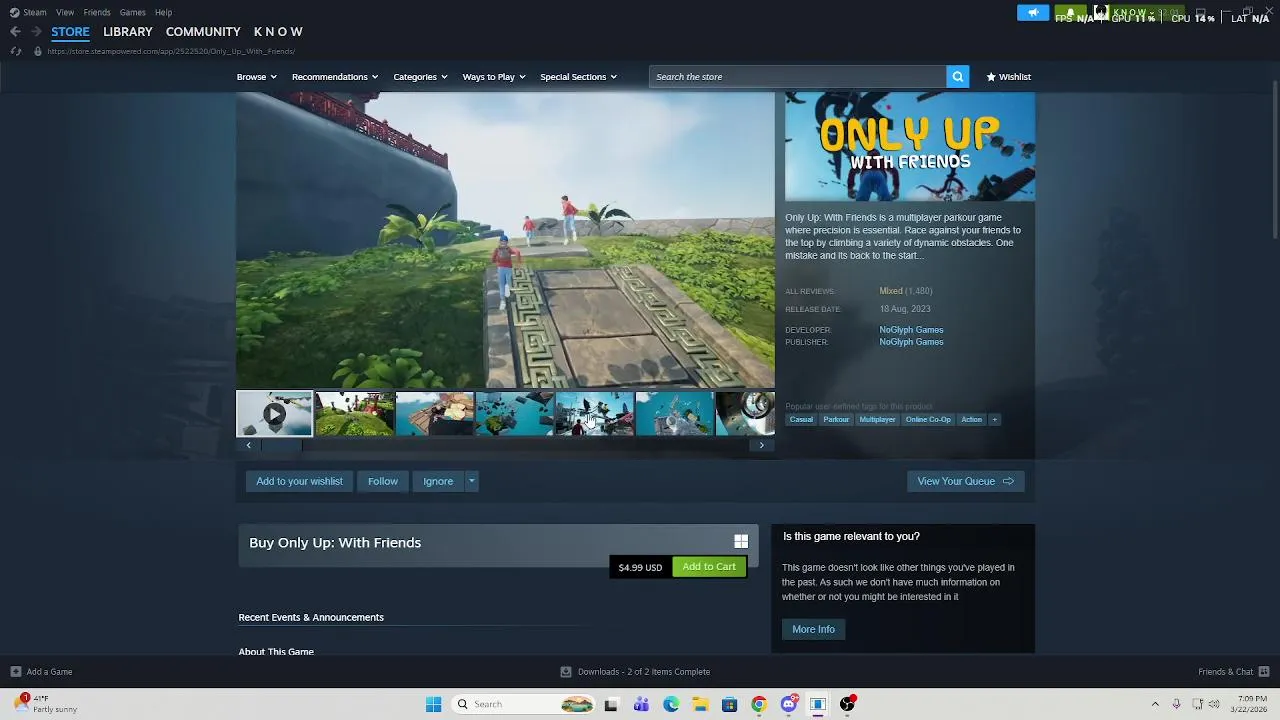Open notifications bell icon

click(1070, 13)
